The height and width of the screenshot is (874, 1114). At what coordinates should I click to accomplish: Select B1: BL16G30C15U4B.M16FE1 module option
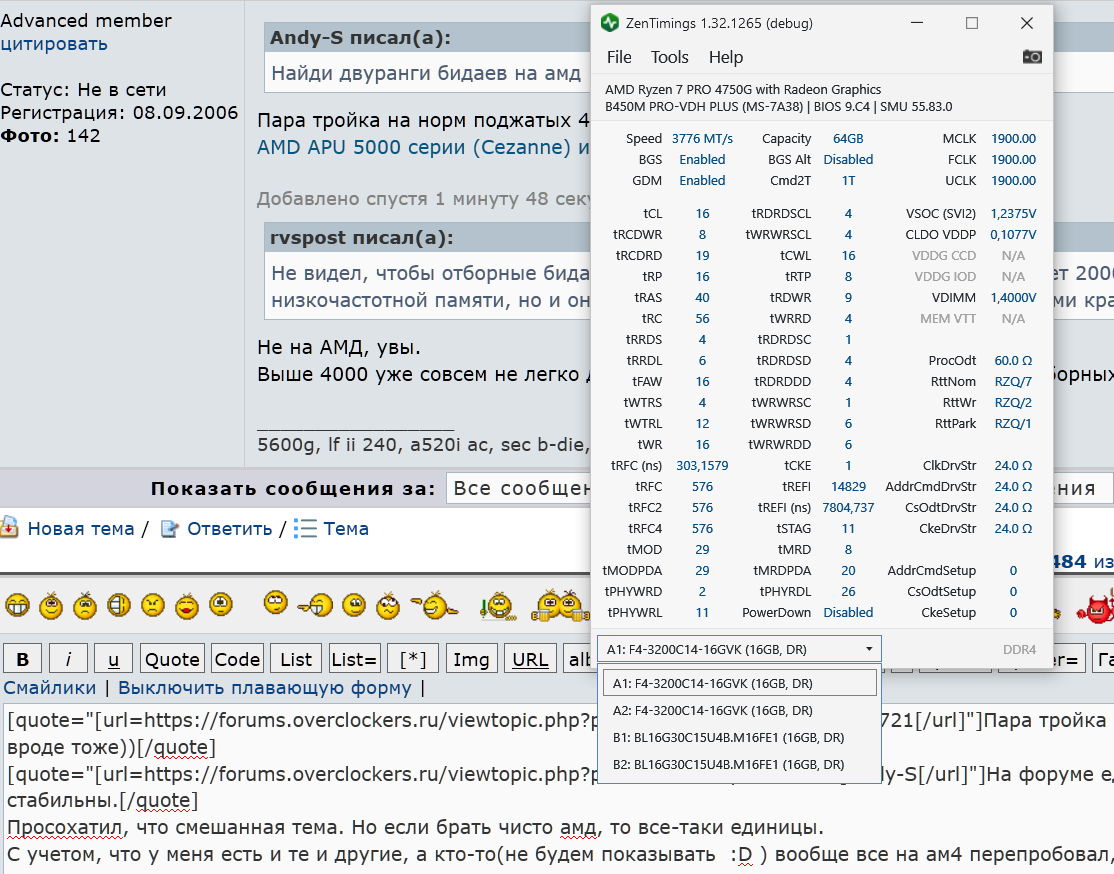[740, 737]
